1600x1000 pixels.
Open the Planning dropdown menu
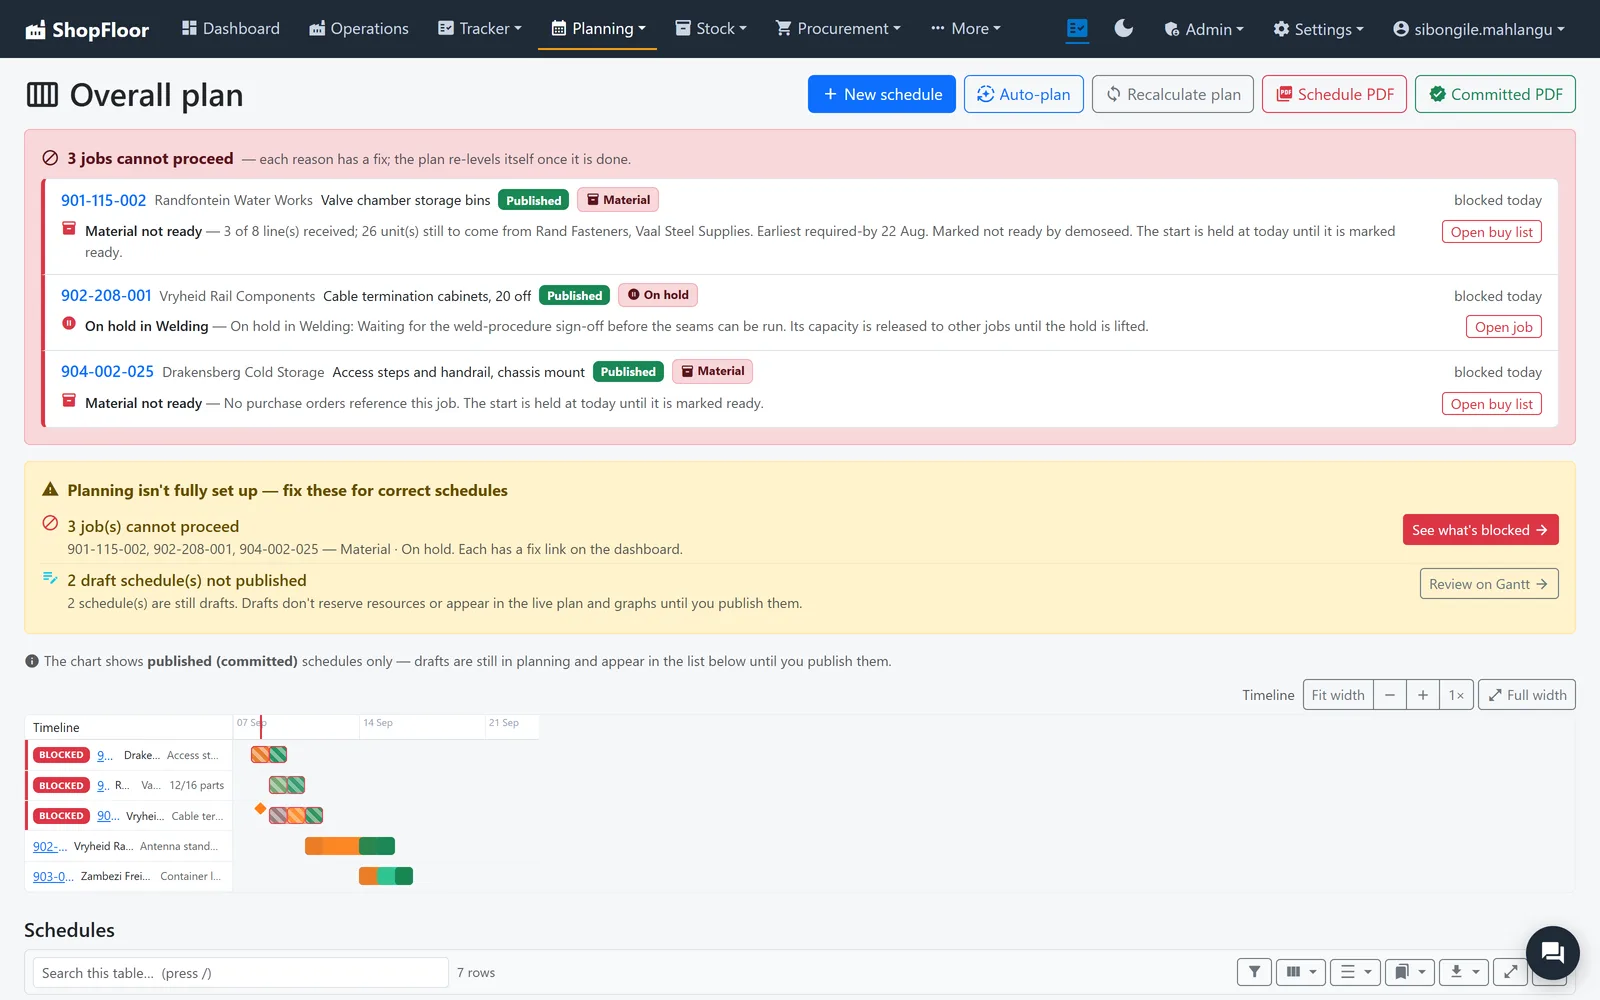pos(598,29)
